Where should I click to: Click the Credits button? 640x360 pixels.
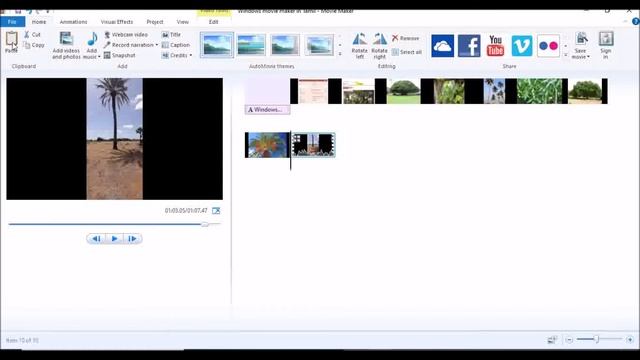point(175,55)
